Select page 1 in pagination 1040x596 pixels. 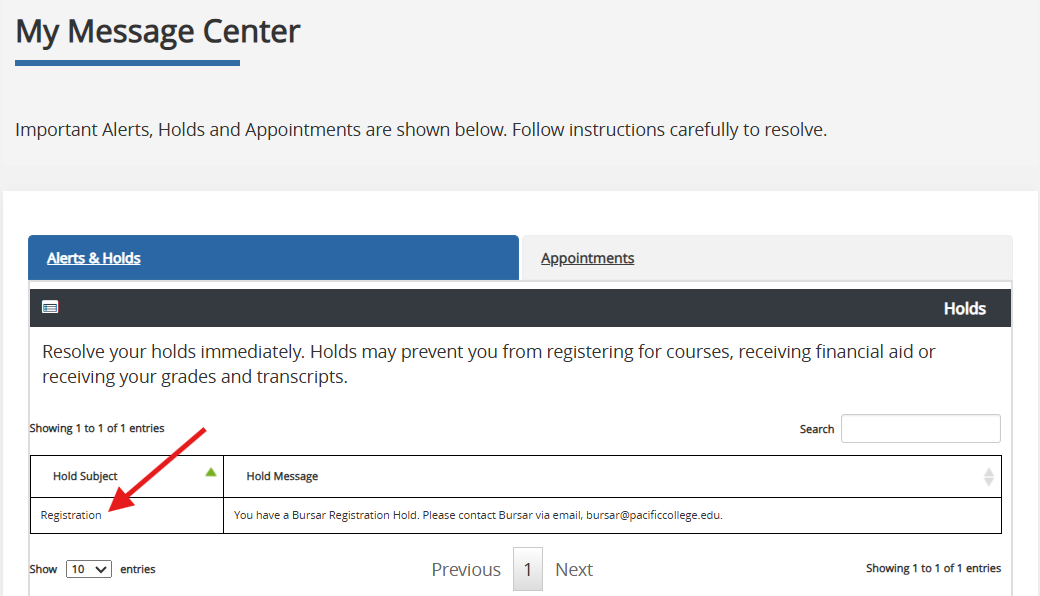pos(528,570)
